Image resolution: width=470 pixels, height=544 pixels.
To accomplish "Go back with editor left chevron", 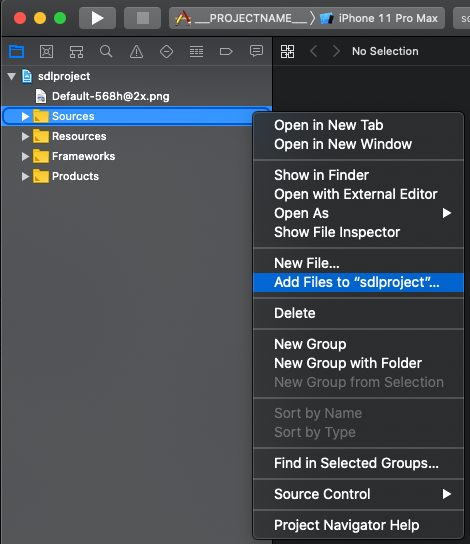I will [x=314, y=51].
